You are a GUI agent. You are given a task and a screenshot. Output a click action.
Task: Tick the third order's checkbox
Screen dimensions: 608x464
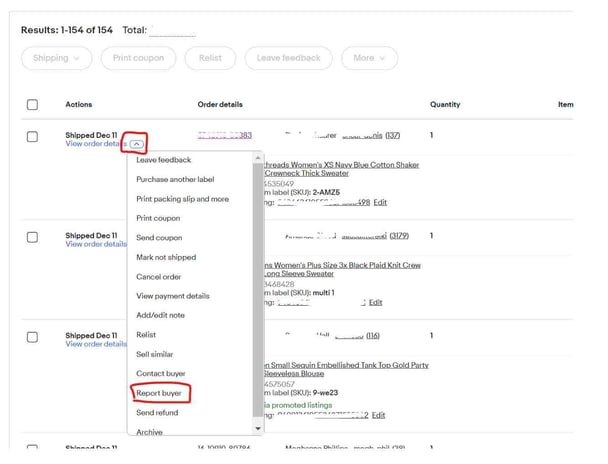(32, 337)
